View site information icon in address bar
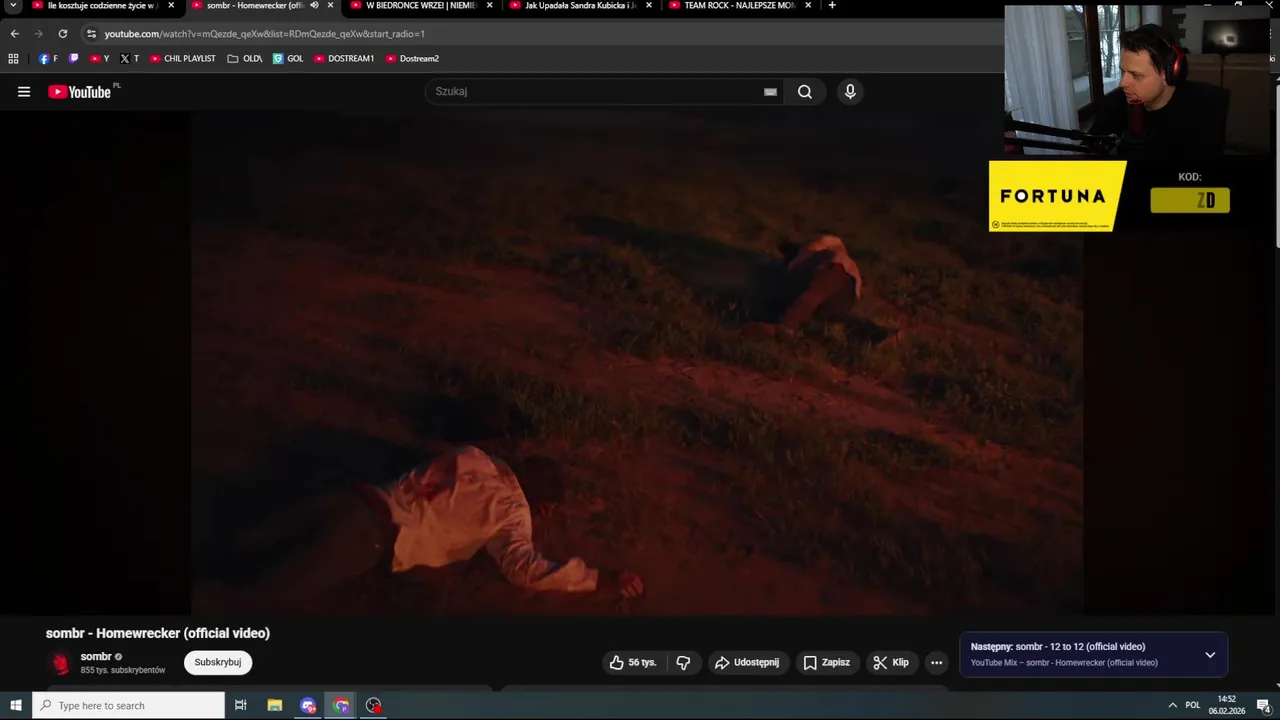1280x720 pixels. click(91, 33)
